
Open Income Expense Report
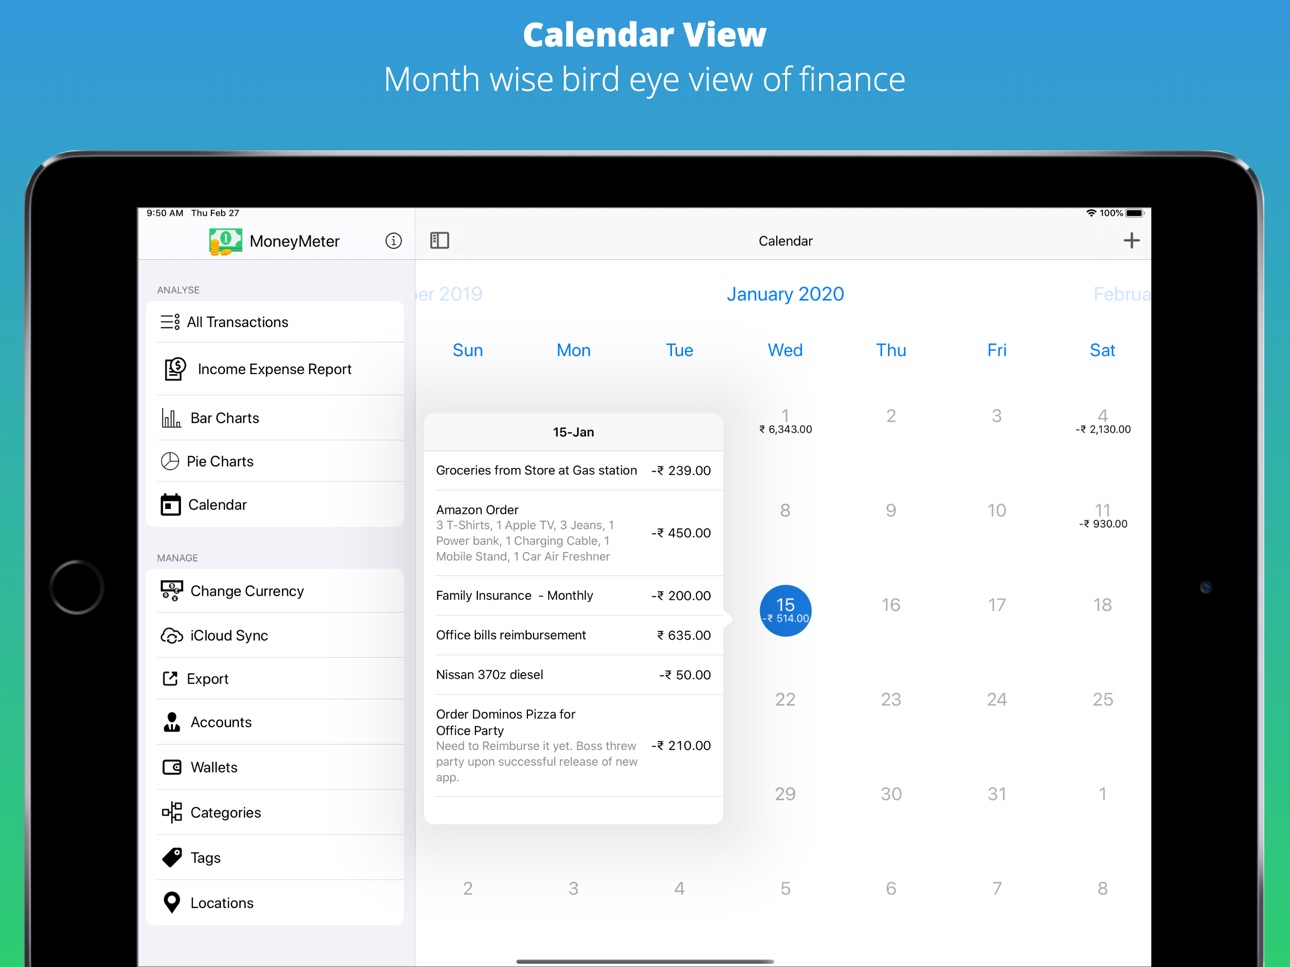(x=275, y=369)
